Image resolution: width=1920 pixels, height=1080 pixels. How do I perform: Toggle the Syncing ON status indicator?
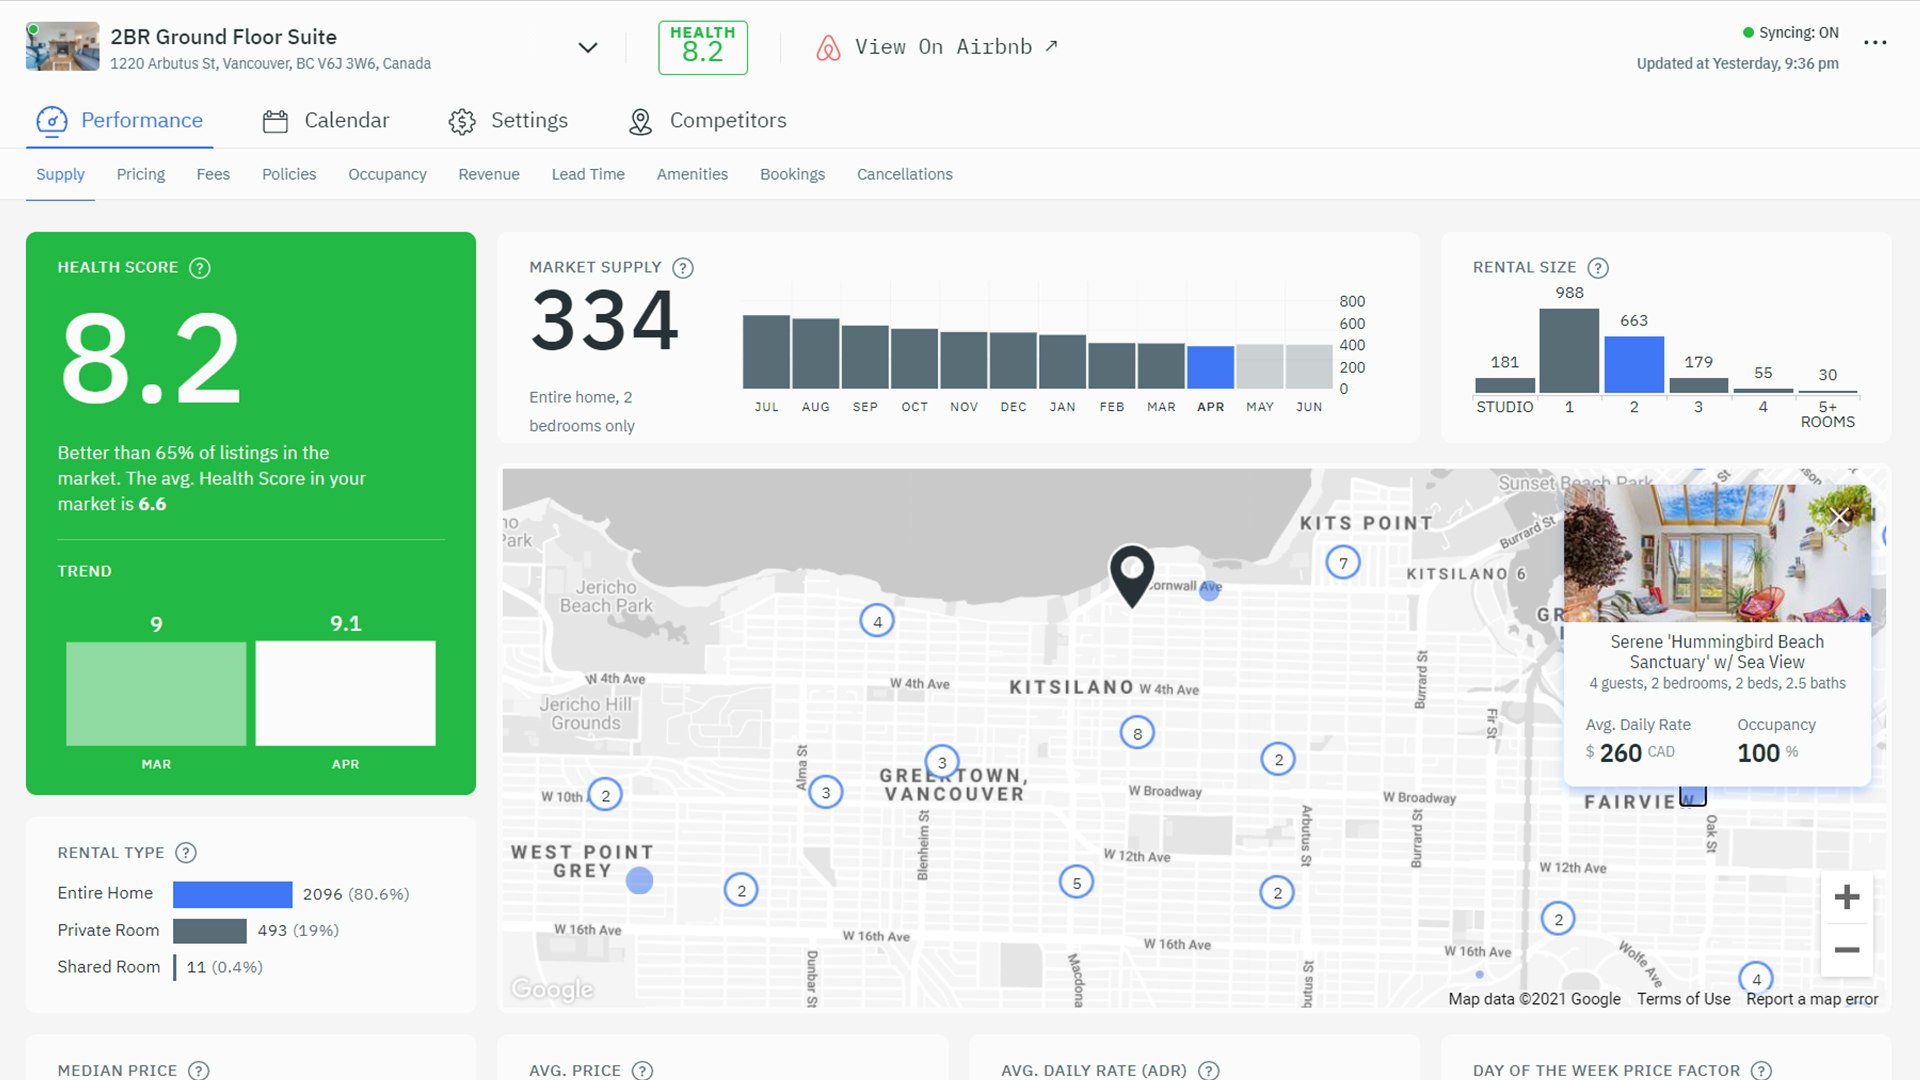1790,33
